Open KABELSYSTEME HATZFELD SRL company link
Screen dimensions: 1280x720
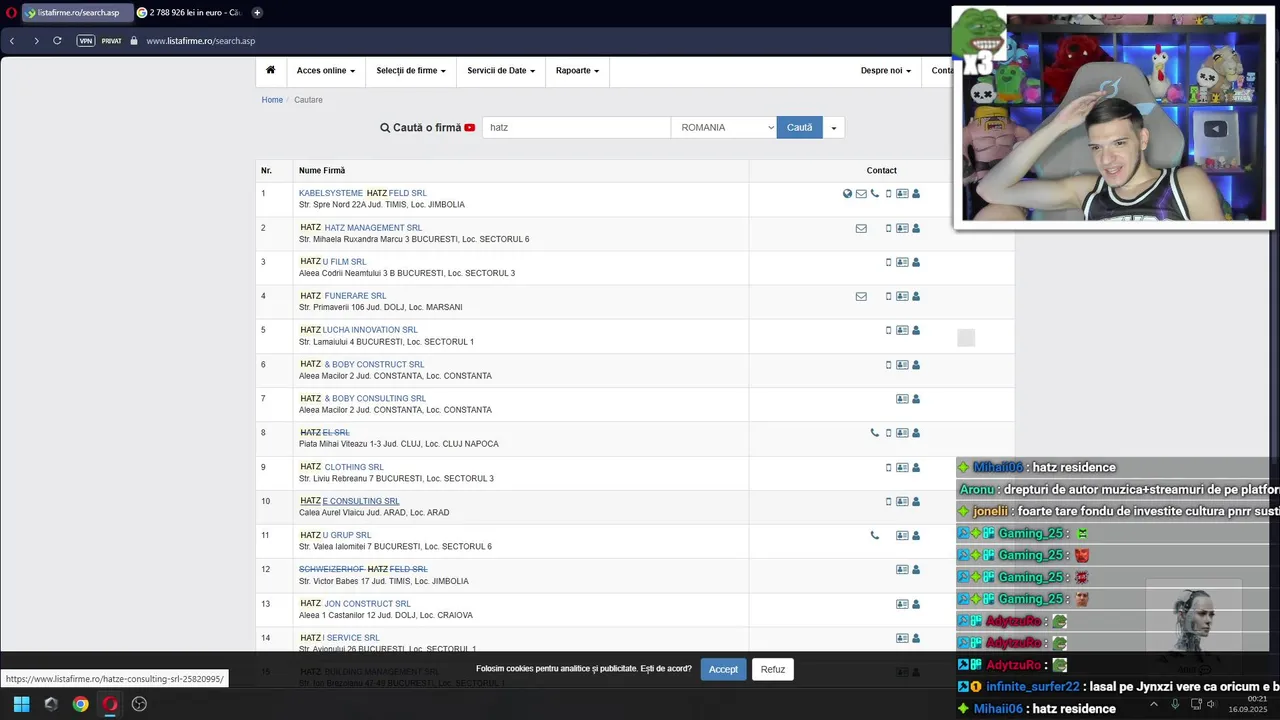tap(363, 193)
